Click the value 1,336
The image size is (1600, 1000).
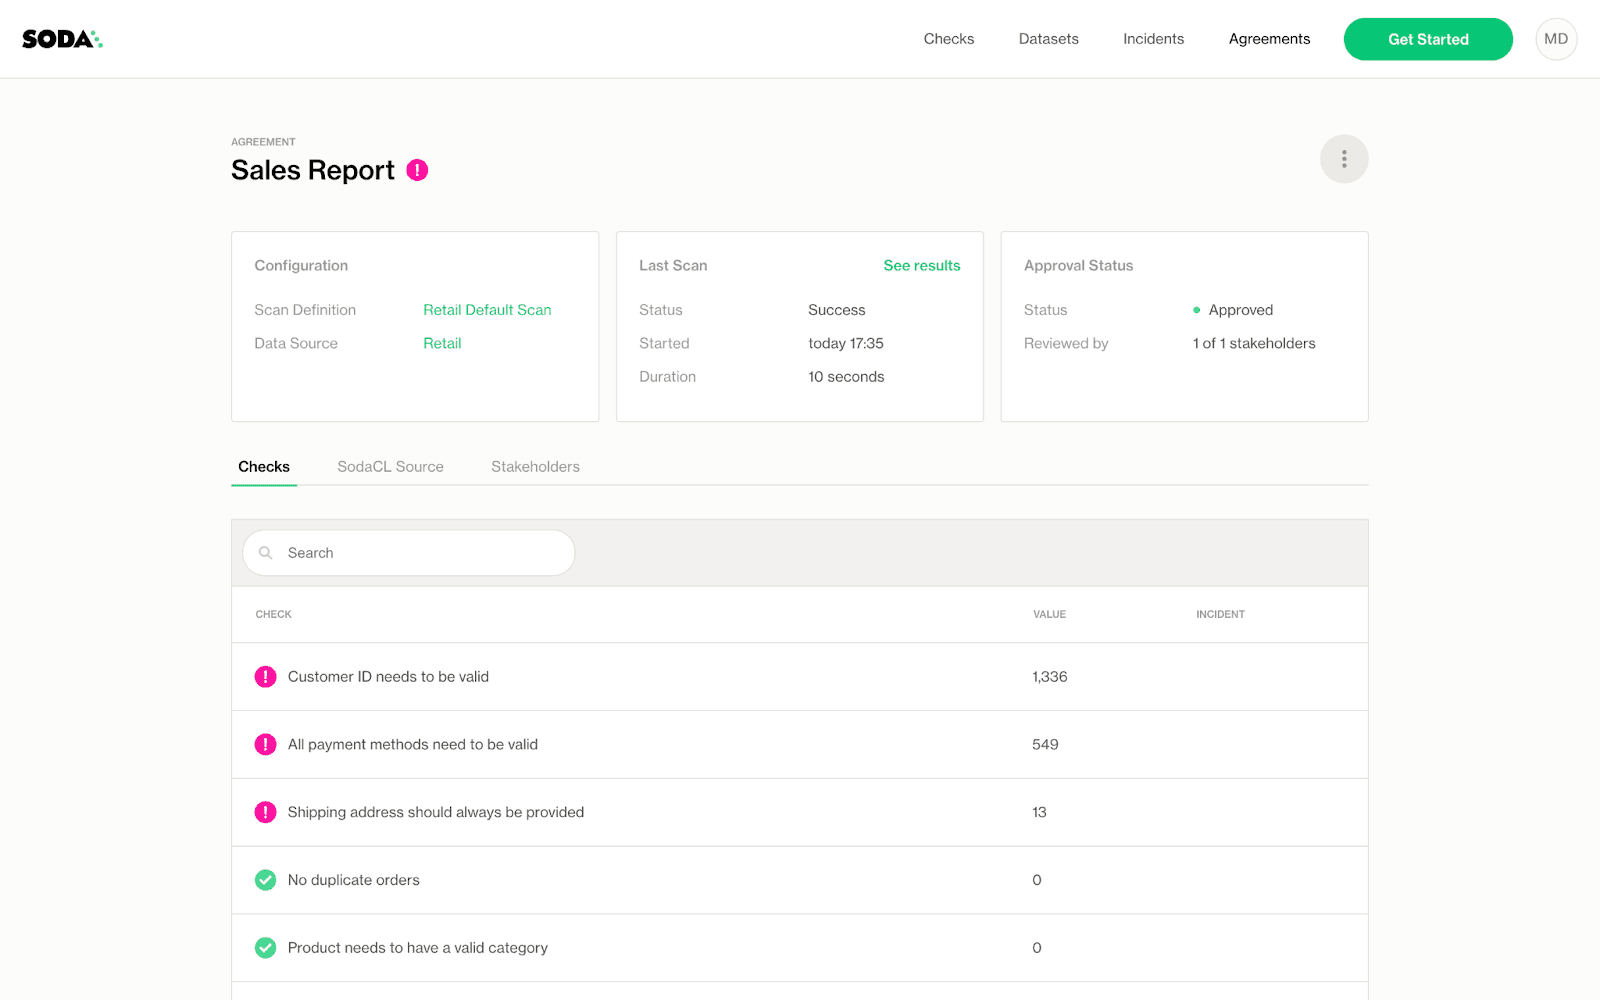click(1050, 677)
